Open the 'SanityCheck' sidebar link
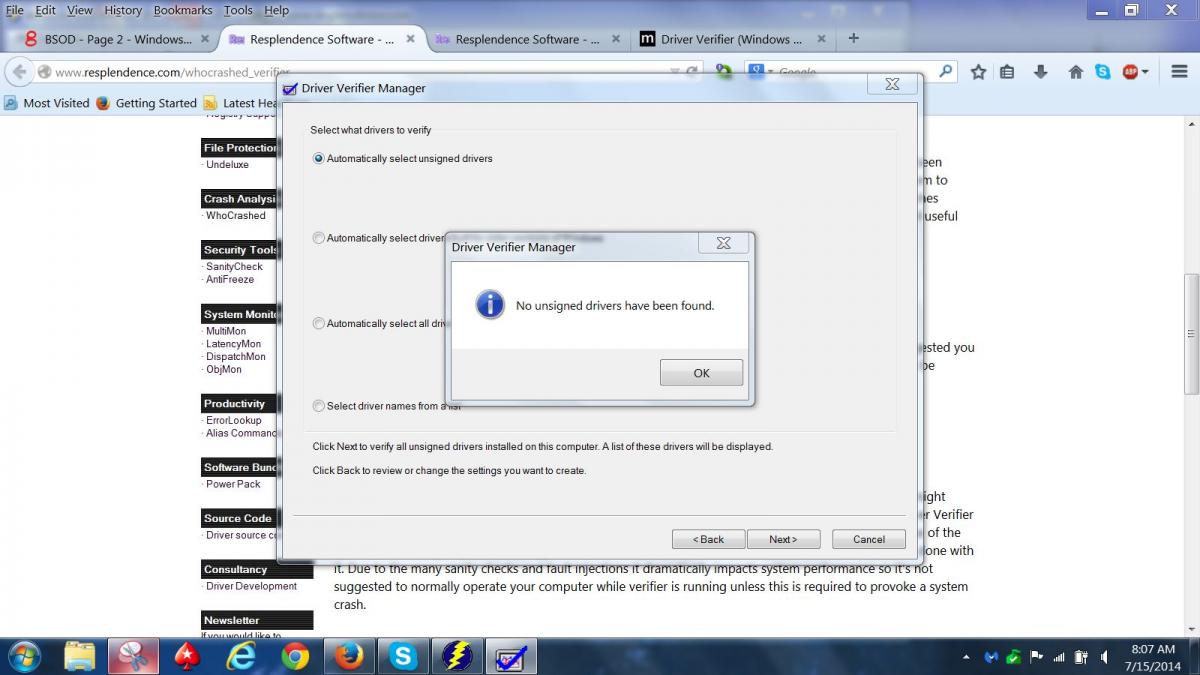1200x675 pixels. coord(234,267)
